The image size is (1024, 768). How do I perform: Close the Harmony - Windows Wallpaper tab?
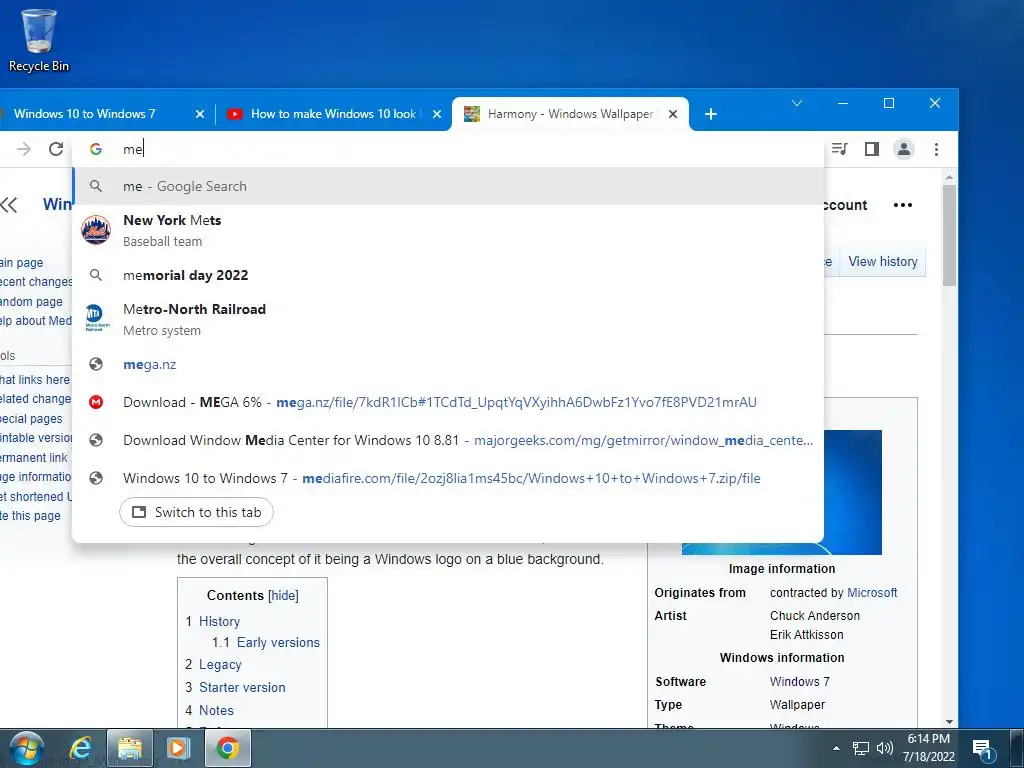(x=673, y=114)
